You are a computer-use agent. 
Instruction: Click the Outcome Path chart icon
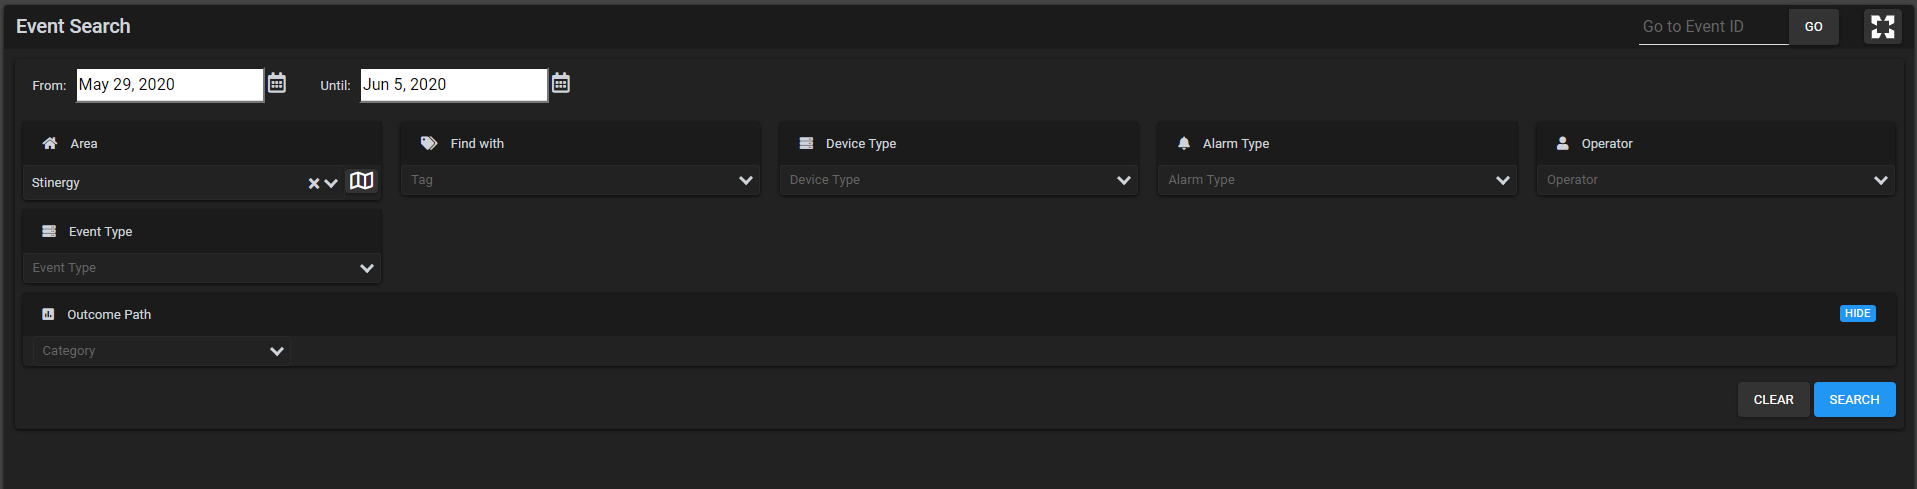point(48,314)
